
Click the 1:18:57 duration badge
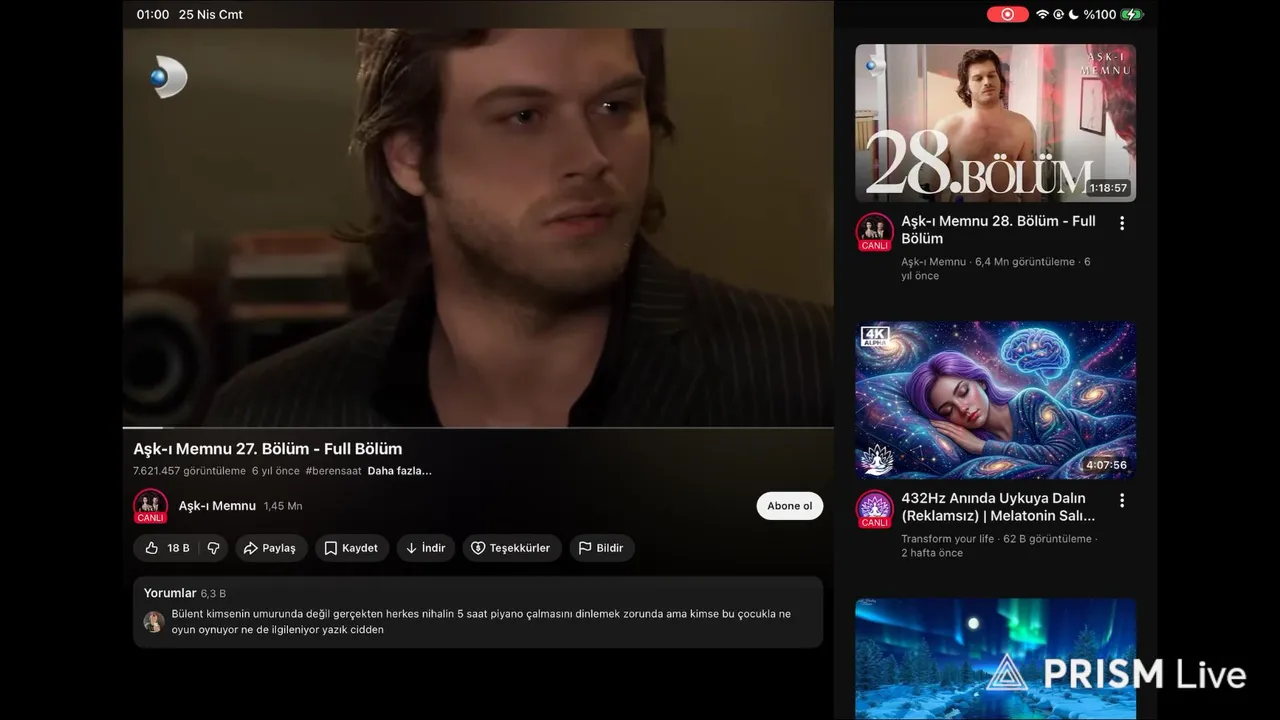pos(1108,188)
